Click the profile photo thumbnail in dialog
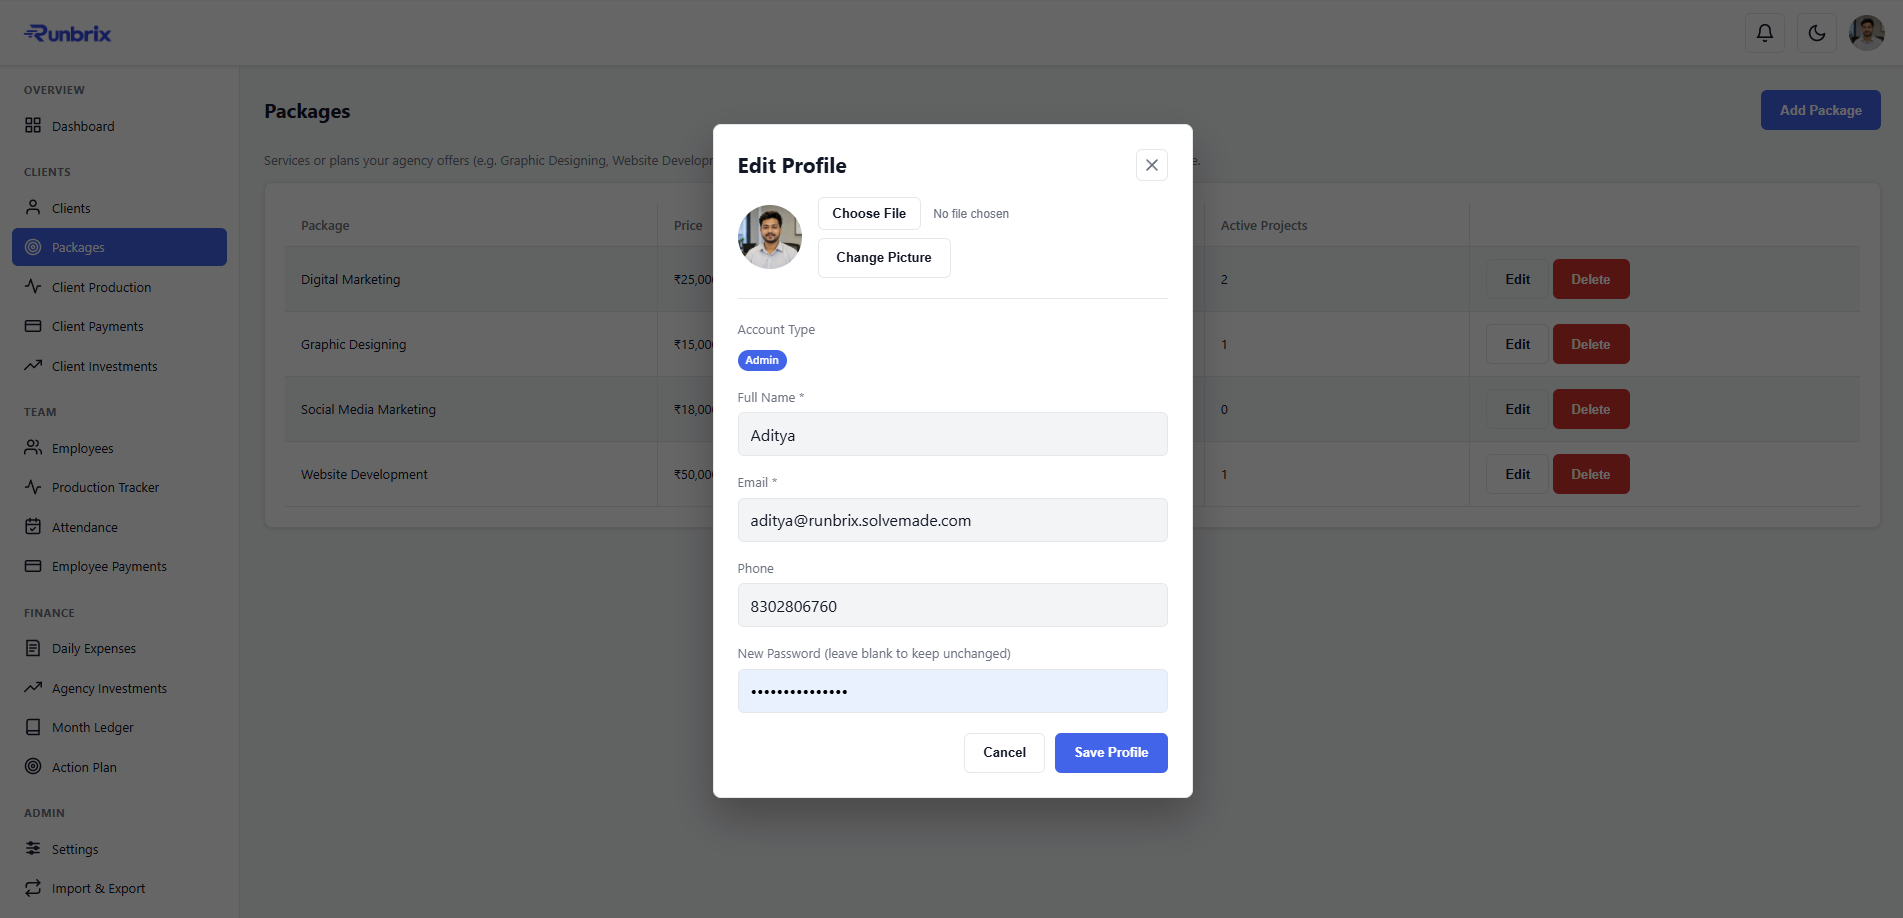The width and height of the screenshot is (1903, 918). pos(770,237)
